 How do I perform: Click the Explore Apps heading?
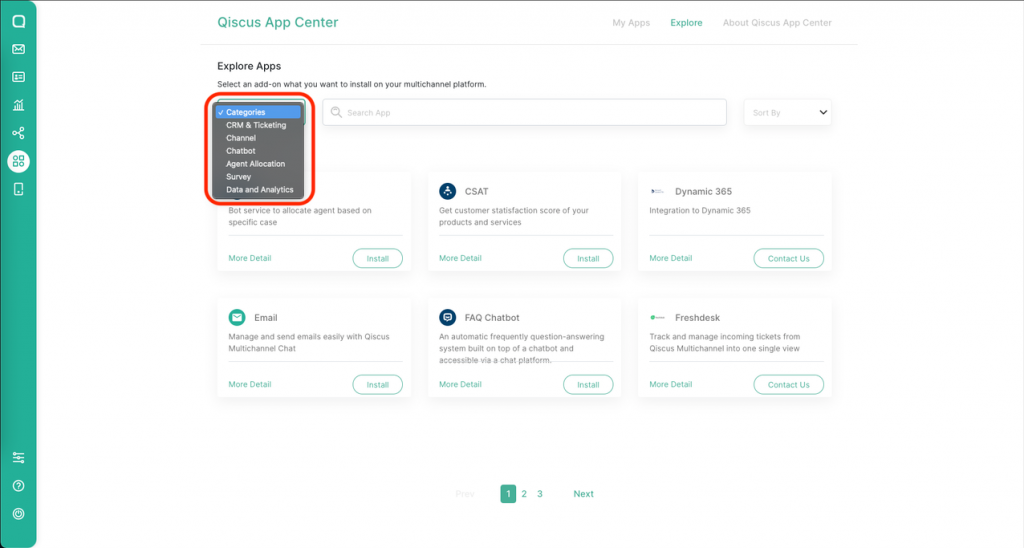249,66
